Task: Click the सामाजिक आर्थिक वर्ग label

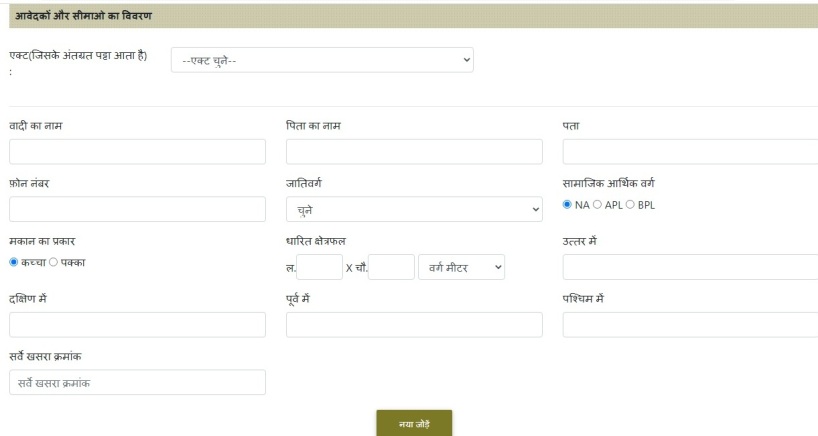Action: coord(608,183)
